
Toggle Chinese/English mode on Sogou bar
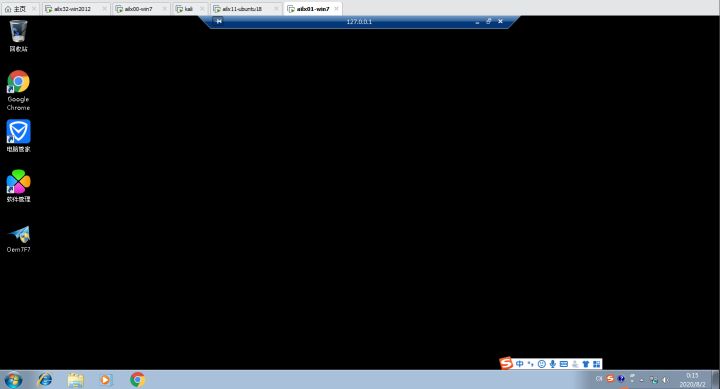pos(519,364)
